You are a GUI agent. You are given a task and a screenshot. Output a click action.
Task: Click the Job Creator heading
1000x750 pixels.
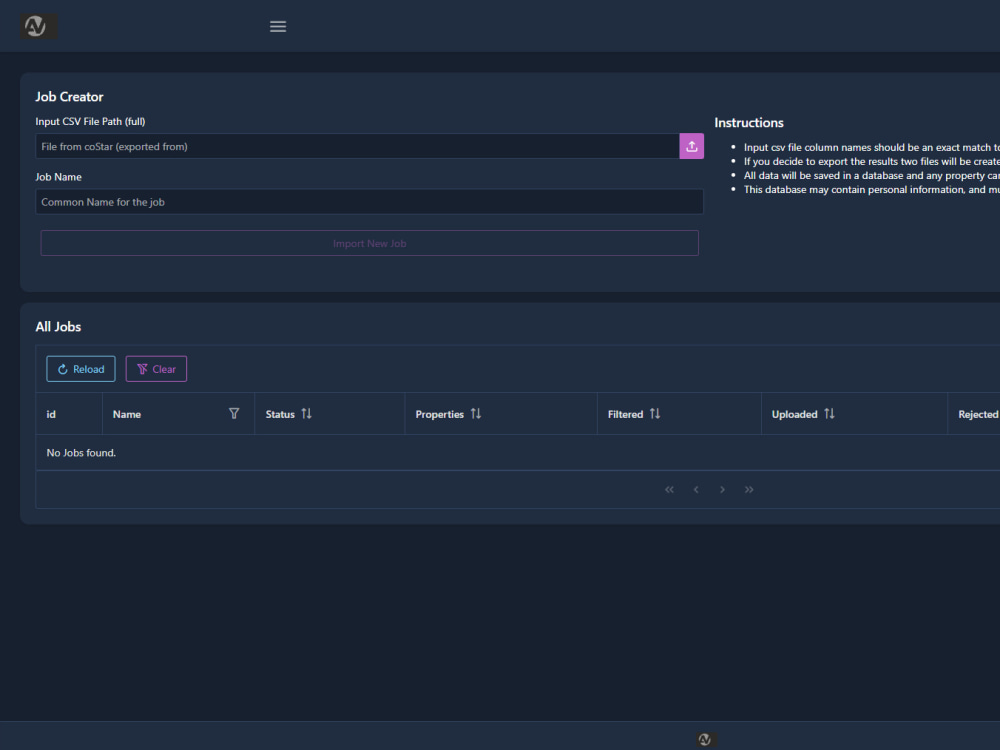point(69,97)
